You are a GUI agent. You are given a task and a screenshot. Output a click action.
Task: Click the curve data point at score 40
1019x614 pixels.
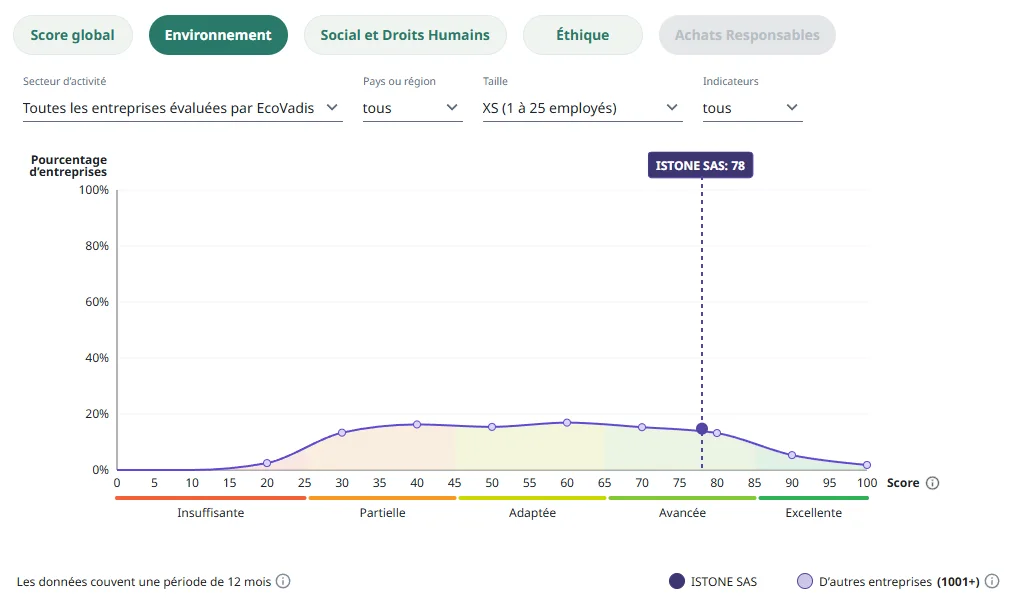click(x=417, y=424)
